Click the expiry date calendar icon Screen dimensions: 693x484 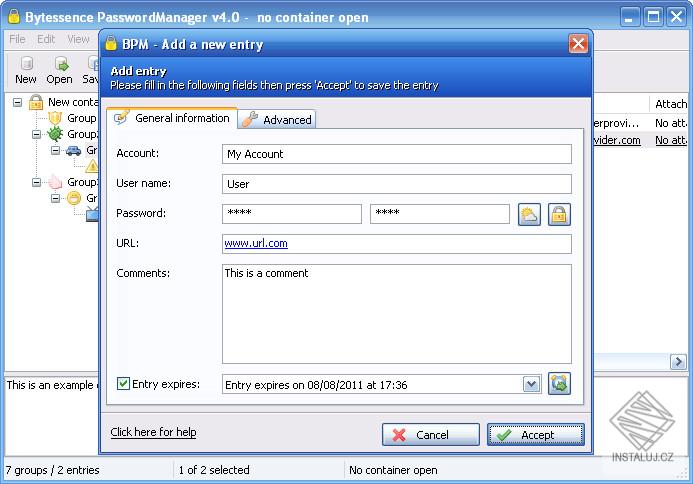559,383
